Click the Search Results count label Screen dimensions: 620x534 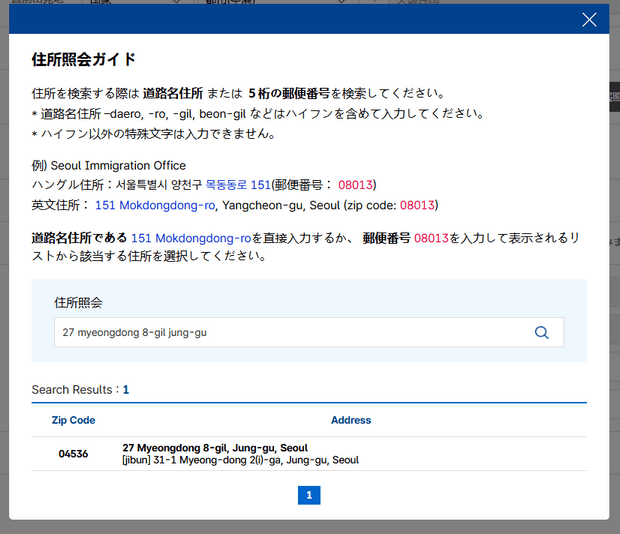pyautogui.click(x=80, y=389)
